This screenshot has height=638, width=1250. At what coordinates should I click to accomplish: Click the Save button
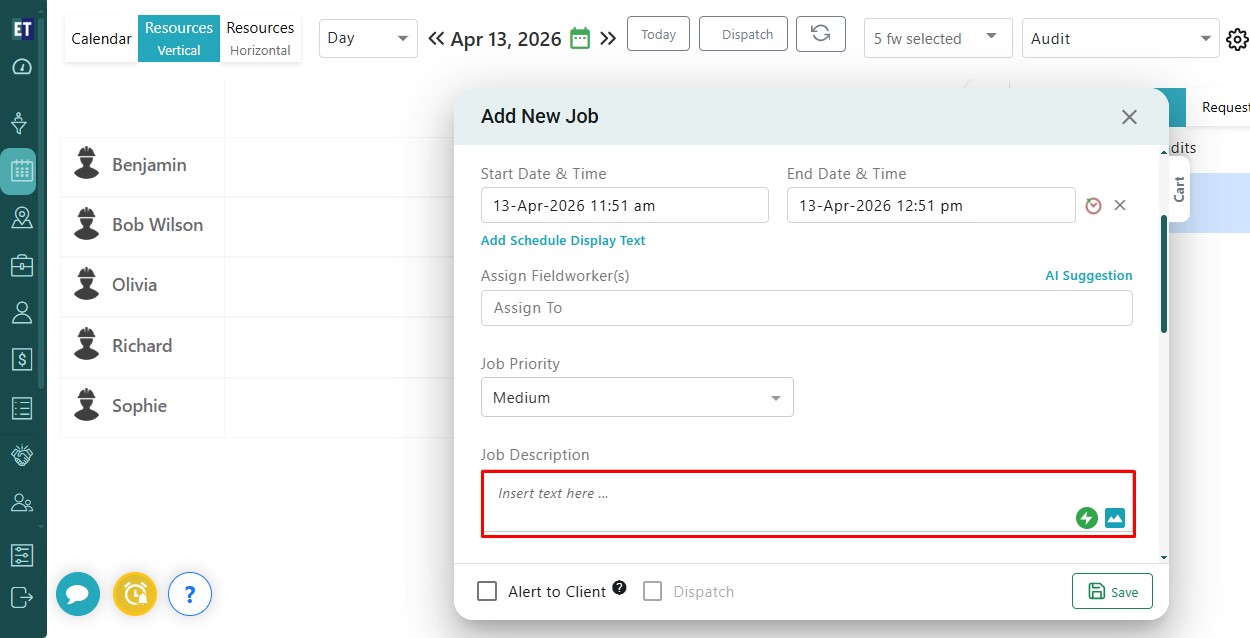[1112, 591]
